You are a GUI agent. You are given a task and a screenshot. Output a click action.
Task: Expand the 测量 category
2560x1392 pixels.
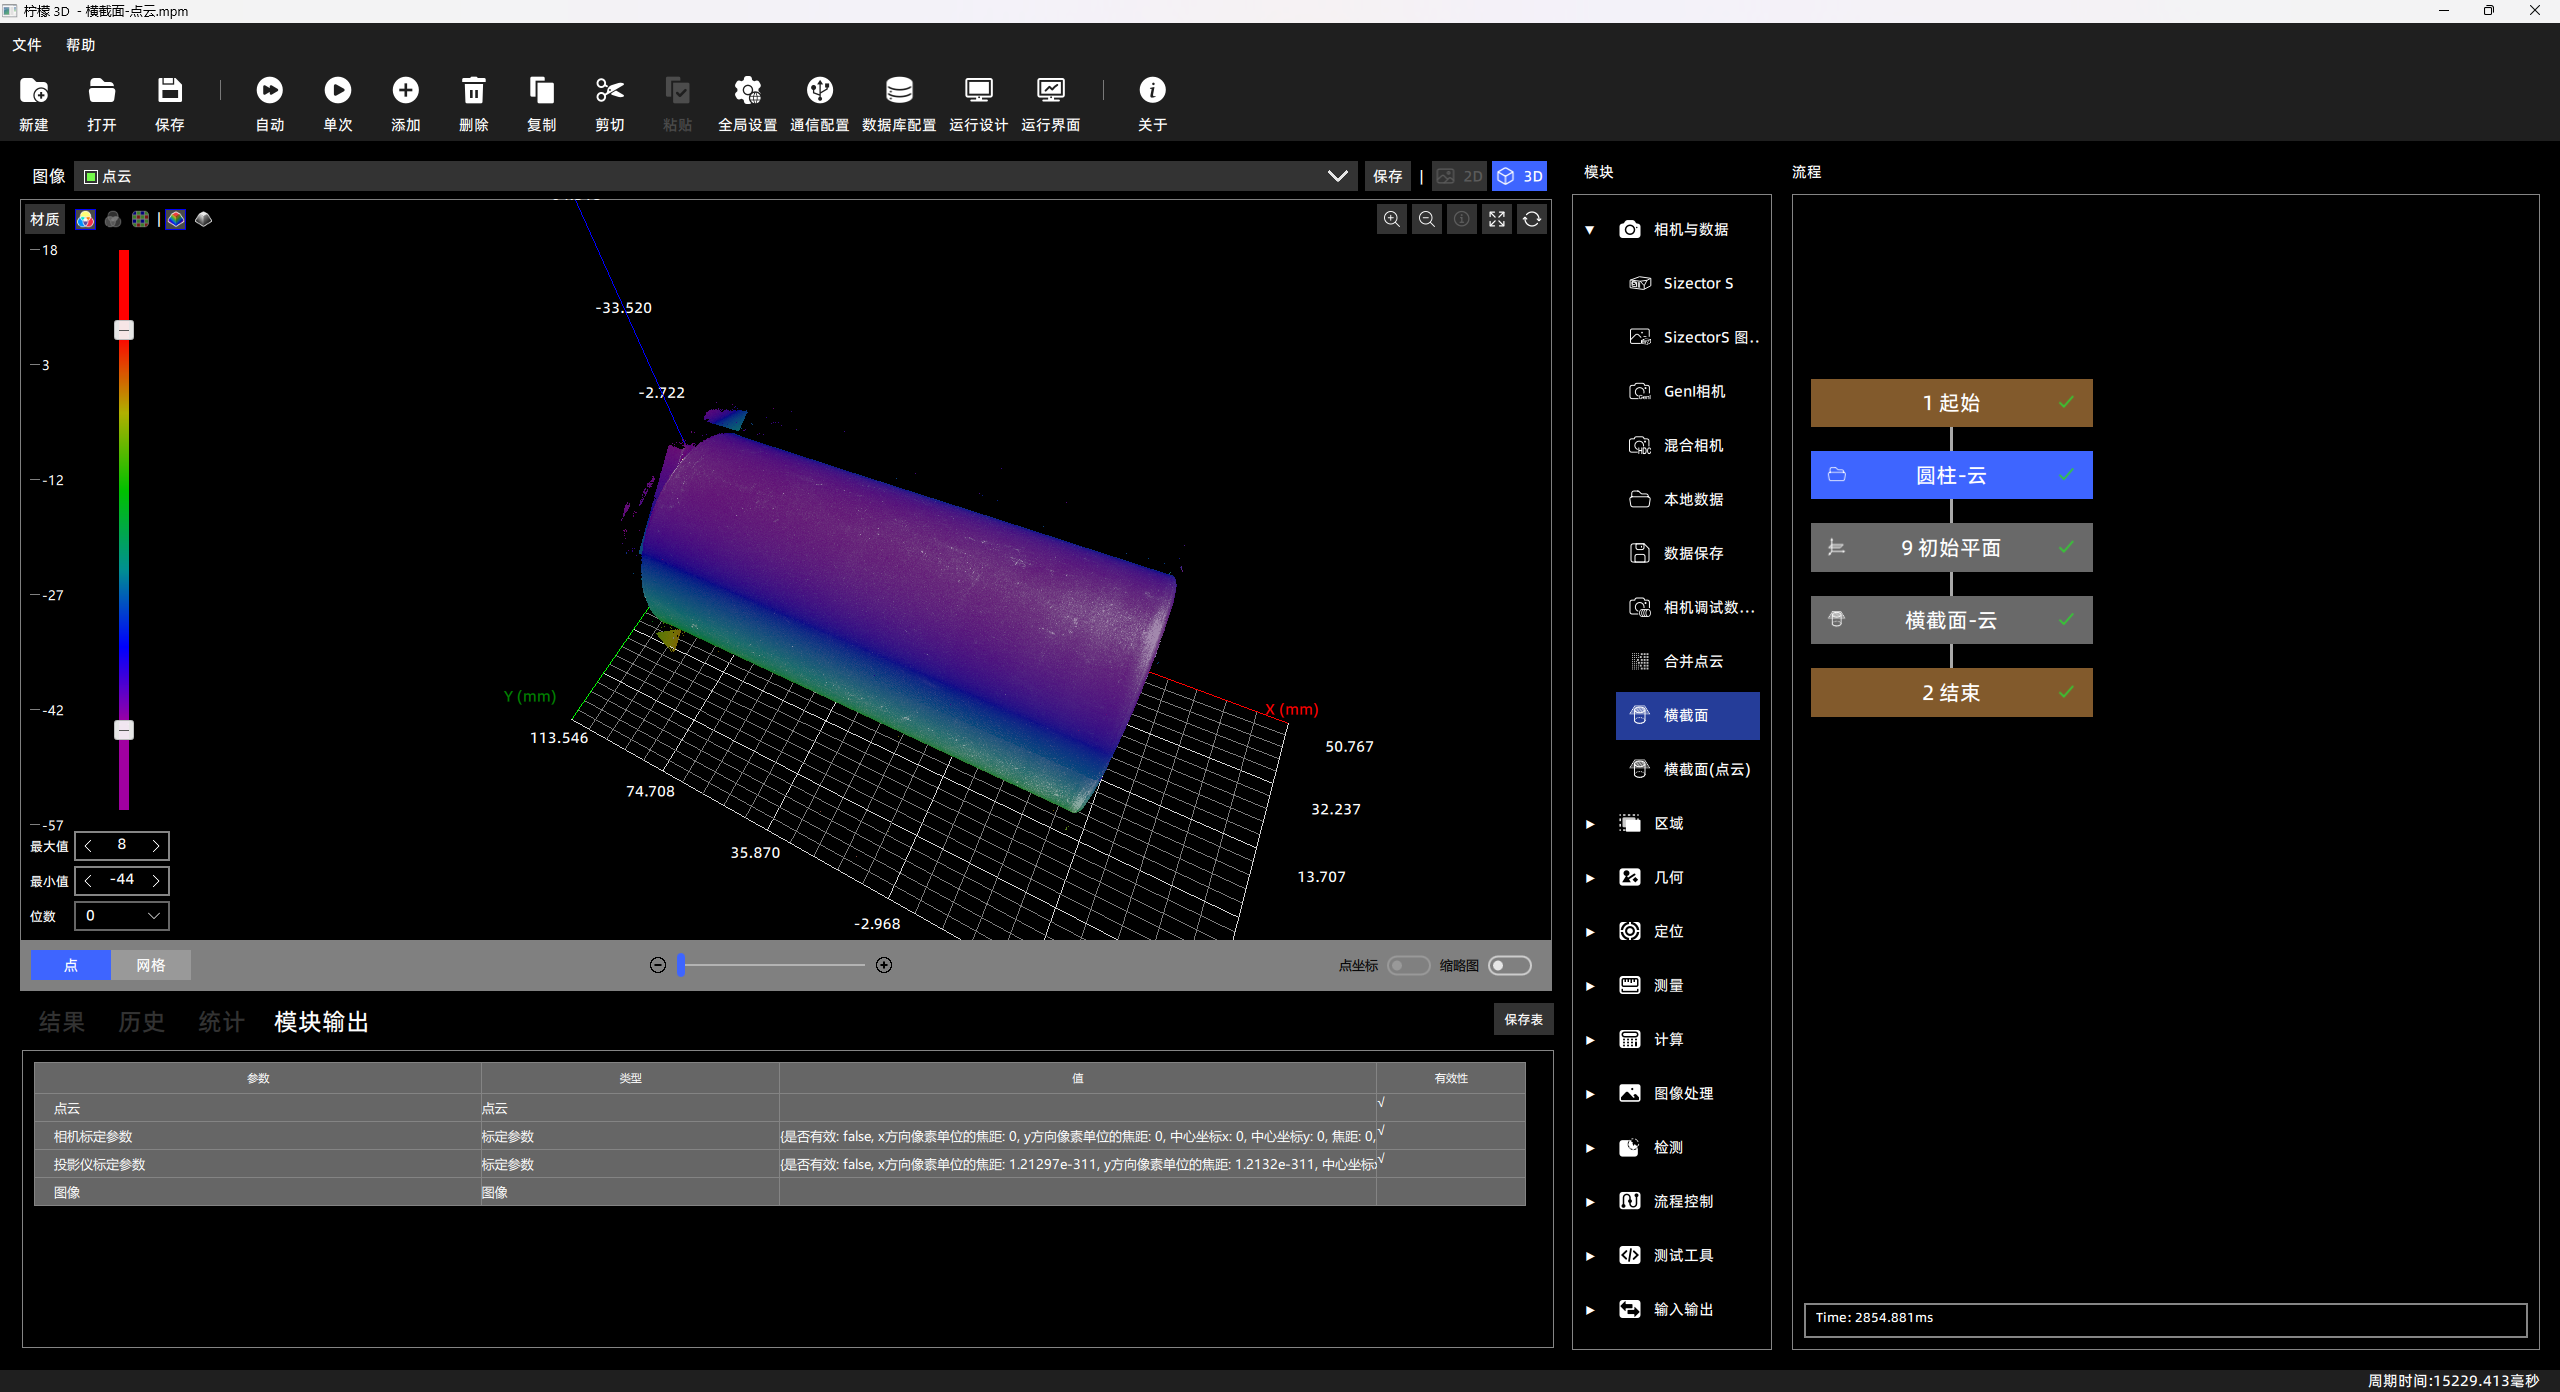pyautogui.click(x=1590, y=986)
